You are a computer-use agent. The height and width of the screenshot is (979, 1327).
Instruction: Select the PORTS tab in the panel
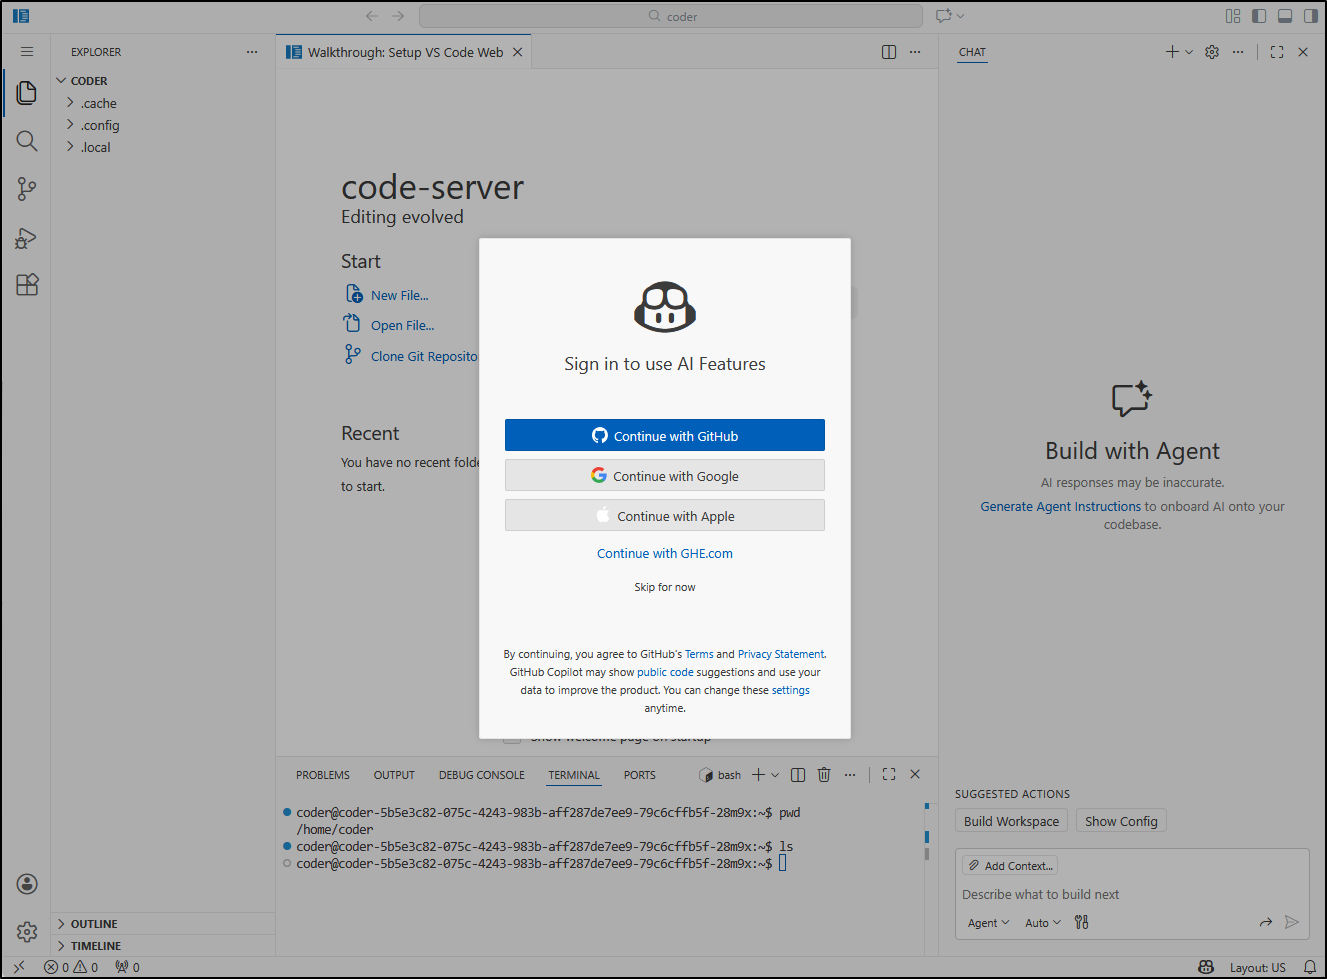pyautogui.click(x=639, y=774)
